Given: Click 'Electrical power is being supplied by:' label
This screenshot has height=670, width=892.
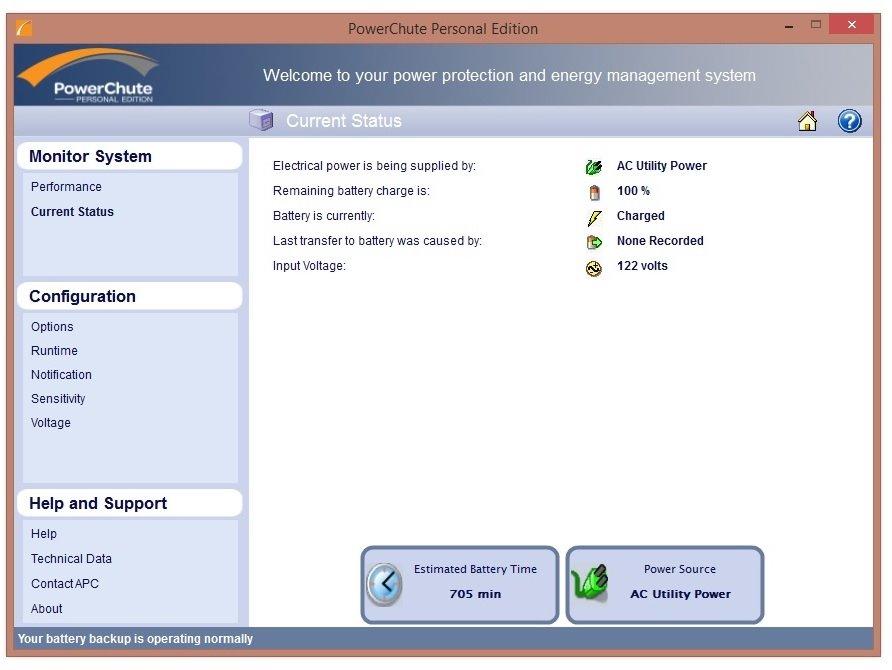Looking at the screenshot, I should coord(374,166).
